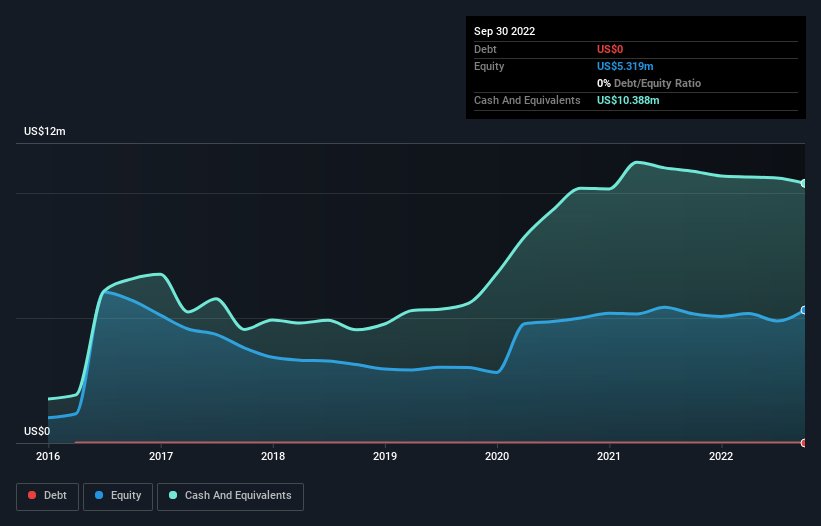Viewport: 821px width, 526px height.
Task: Toggle the Cash And Equivalents legend button
Action: coord(230,496)
